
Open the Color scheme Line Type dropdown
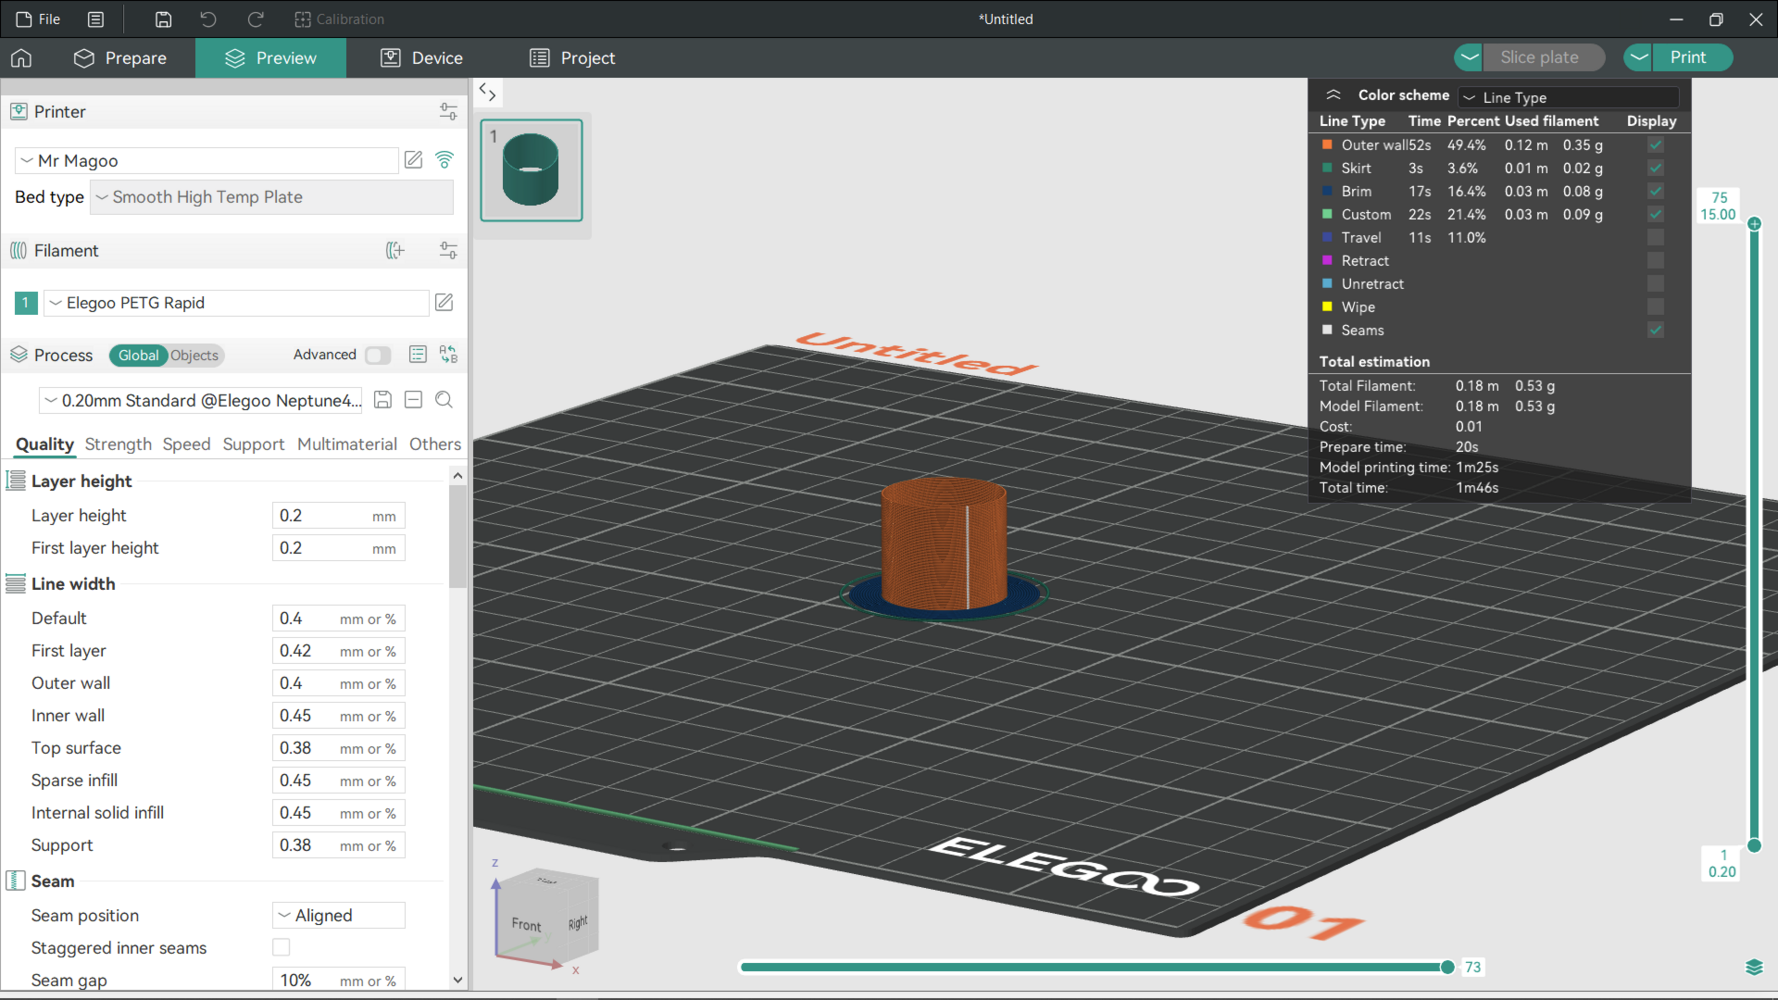1567,97
